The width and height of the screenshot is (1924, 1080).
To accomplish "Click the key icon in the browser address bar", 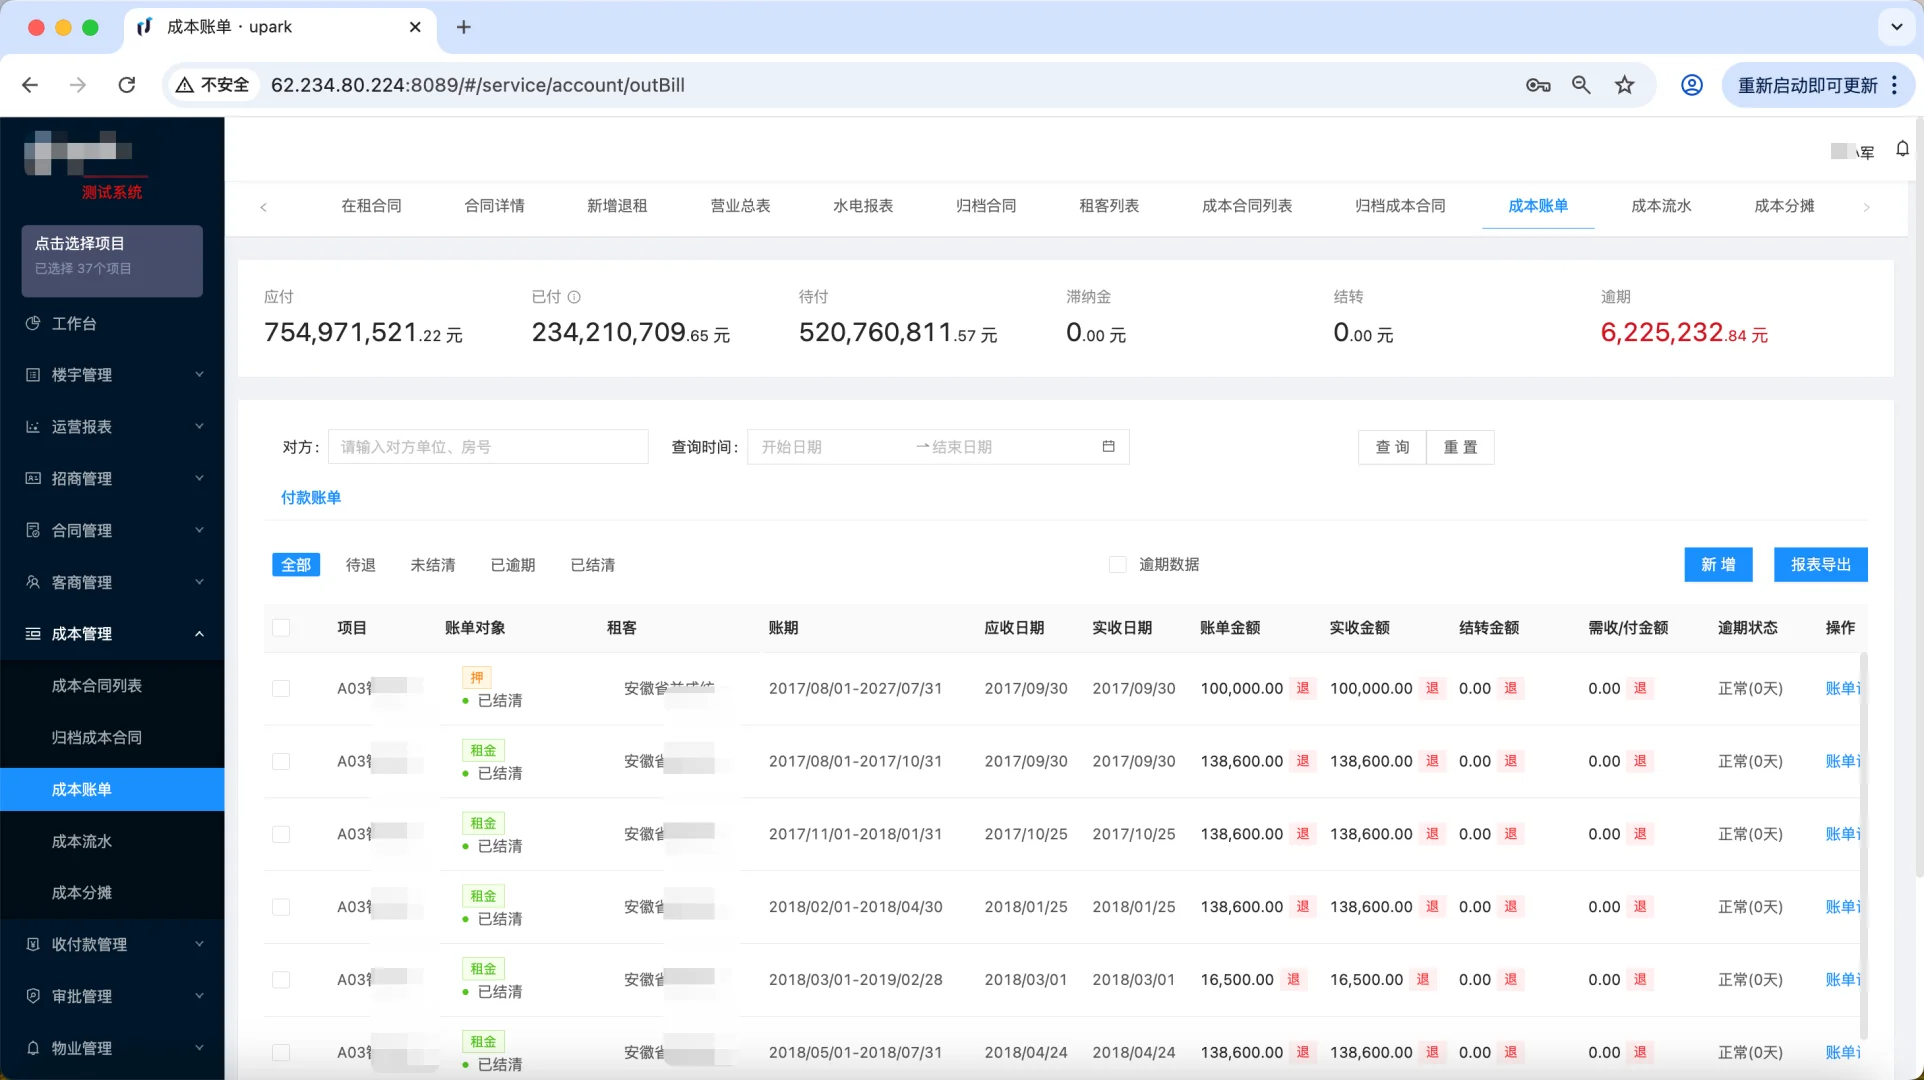I will (1537, 85).
